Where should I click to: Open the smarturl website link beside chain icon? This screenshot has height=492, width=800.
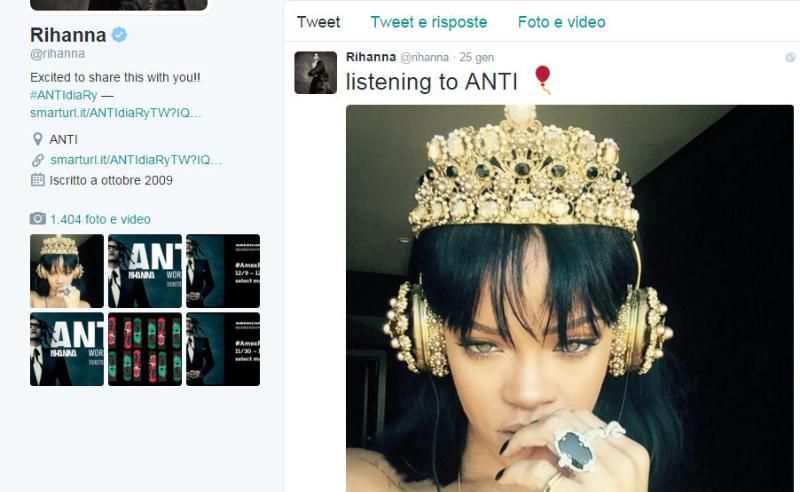[136, 160]
